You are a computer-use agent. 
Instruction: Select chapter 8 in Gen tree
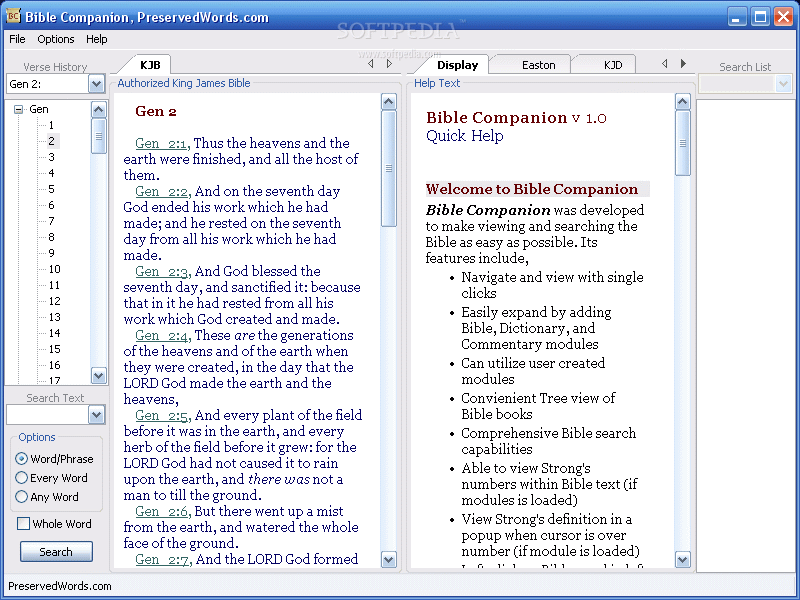(51, 237)
